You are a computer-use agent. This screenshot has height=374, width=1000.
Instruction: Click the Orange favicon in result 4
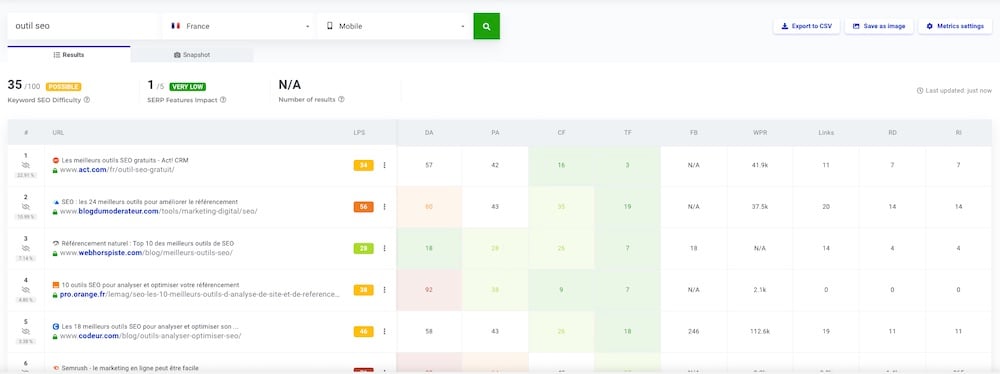pyautogui.click(x=55, y=285)
